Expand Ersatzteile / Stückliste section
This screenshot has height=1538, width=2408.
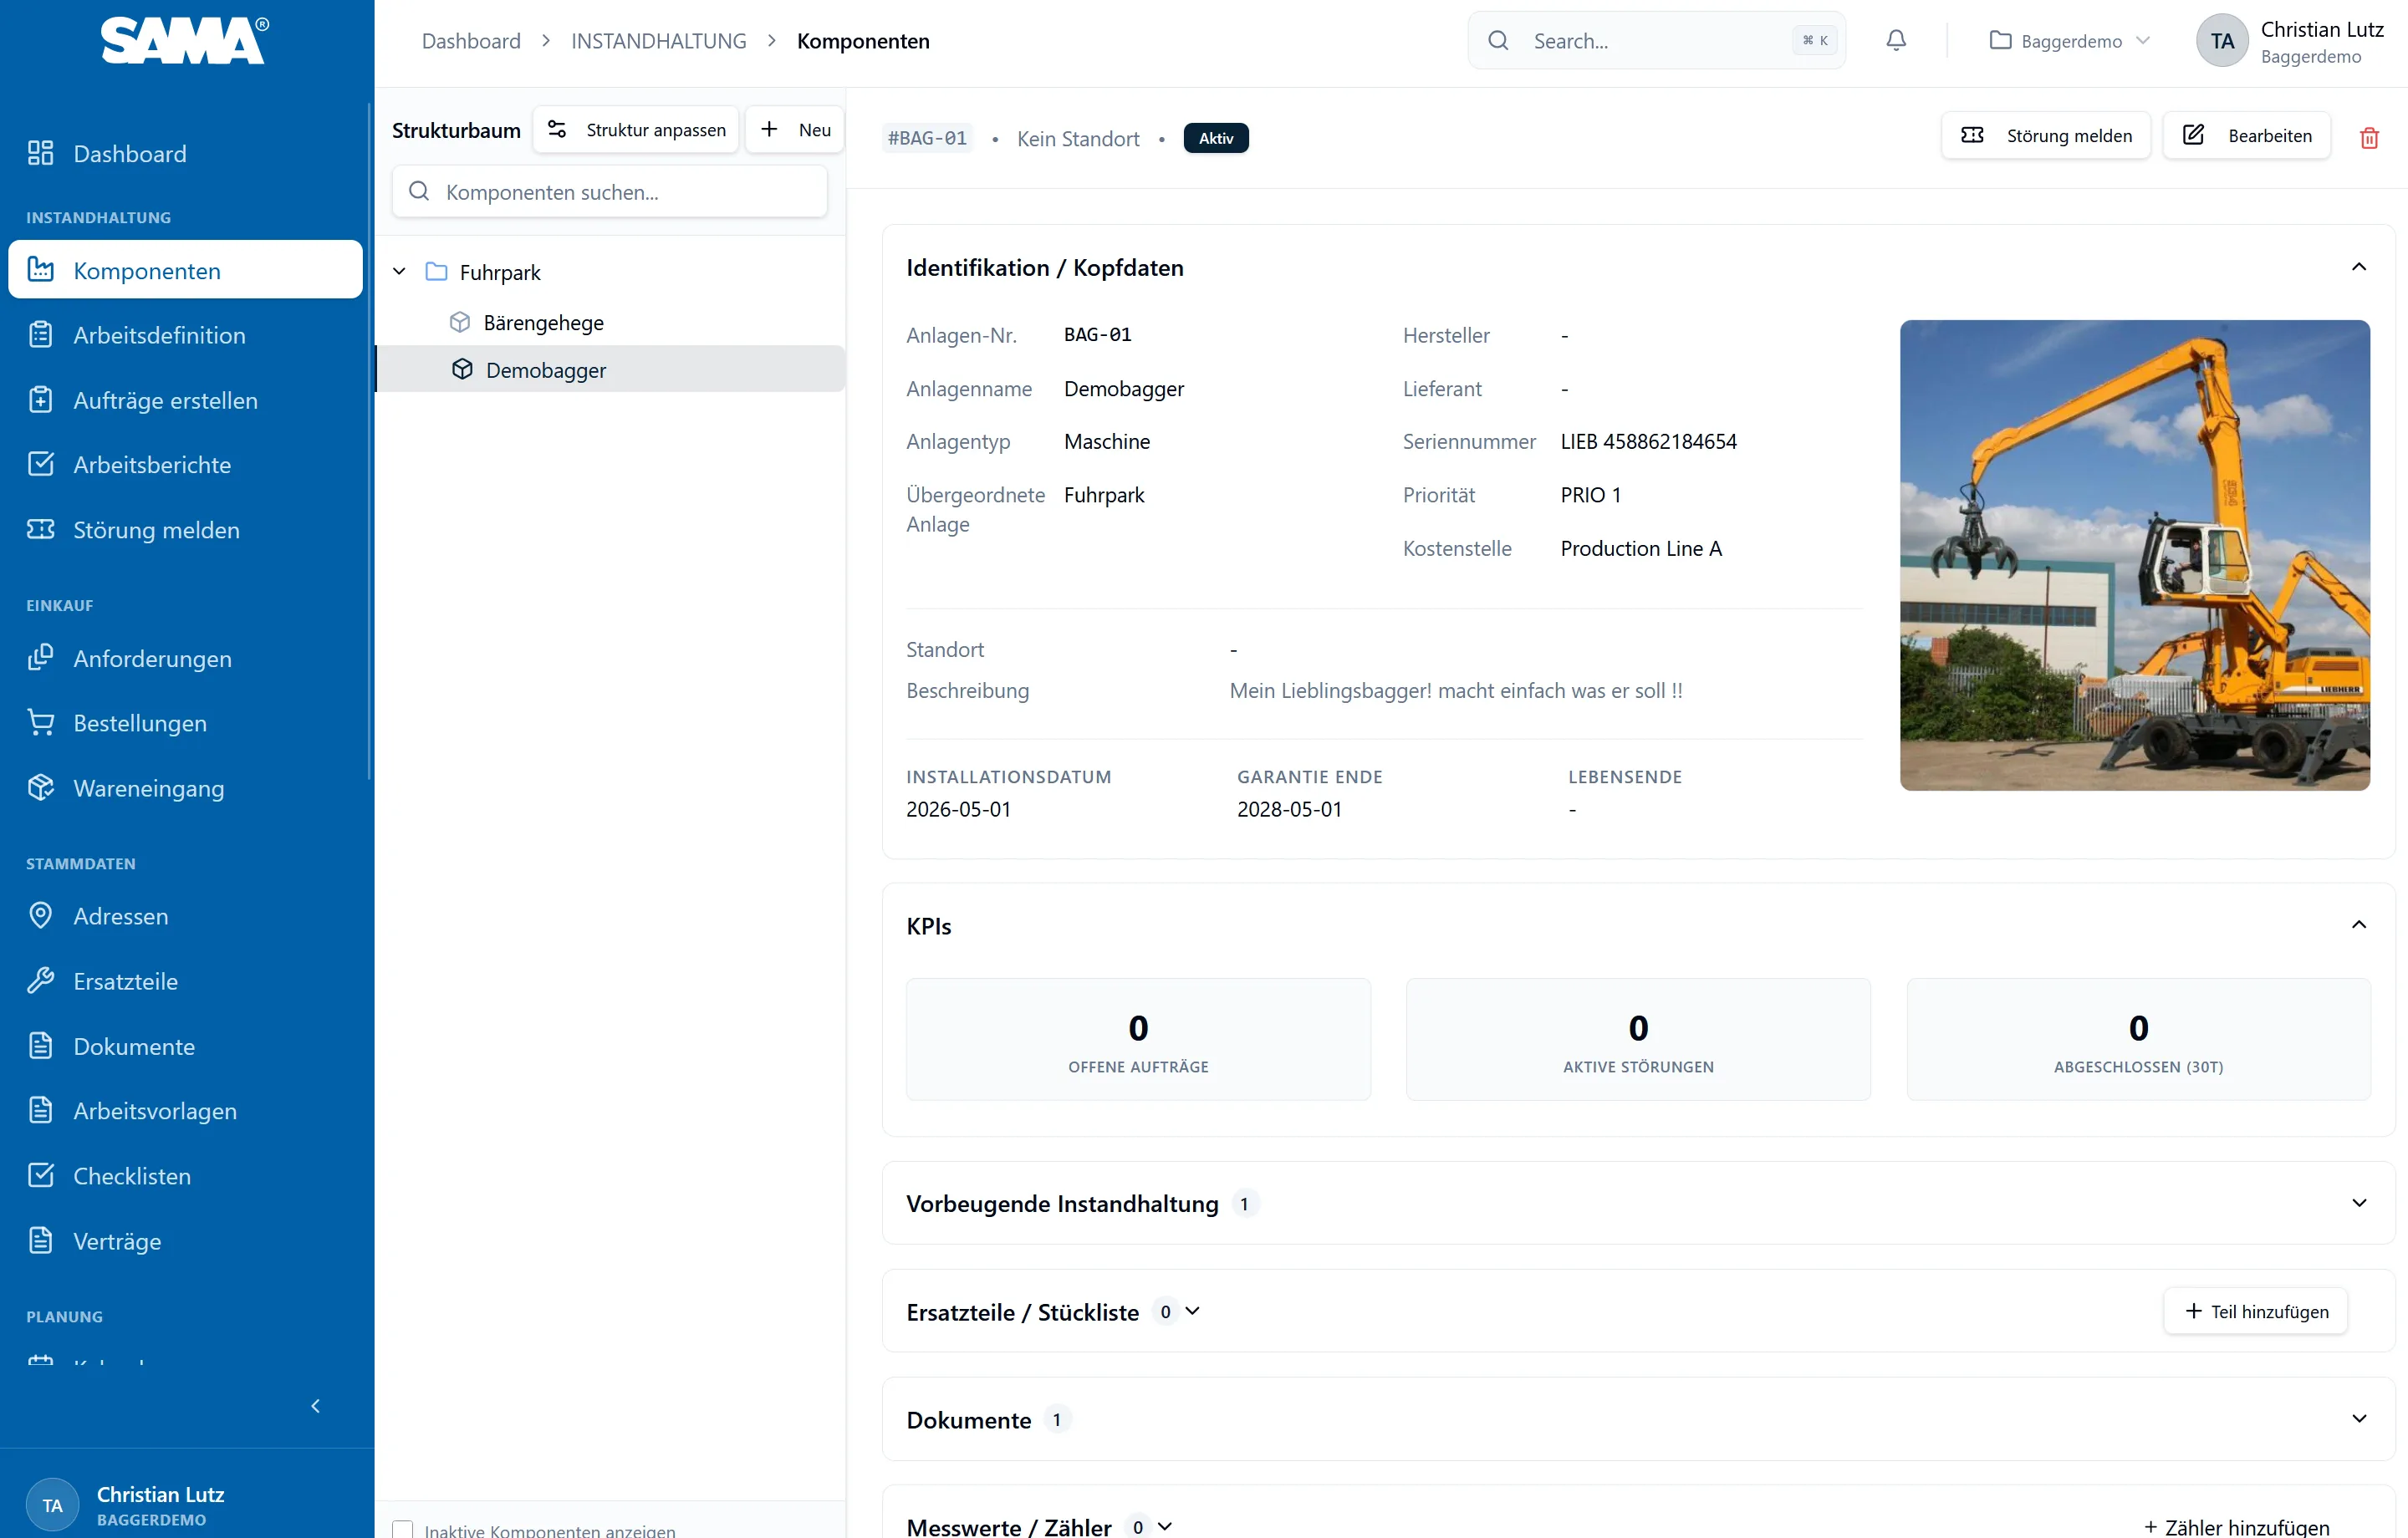[x=1192, y=1311]
